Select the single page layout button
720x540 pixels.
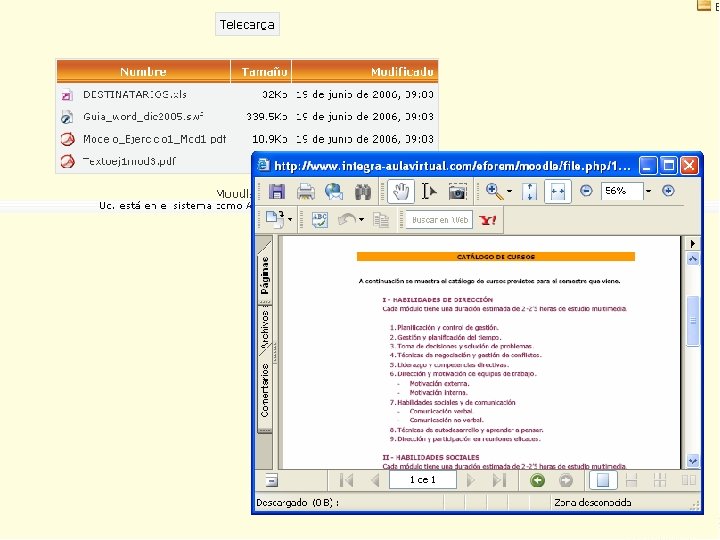603,480
